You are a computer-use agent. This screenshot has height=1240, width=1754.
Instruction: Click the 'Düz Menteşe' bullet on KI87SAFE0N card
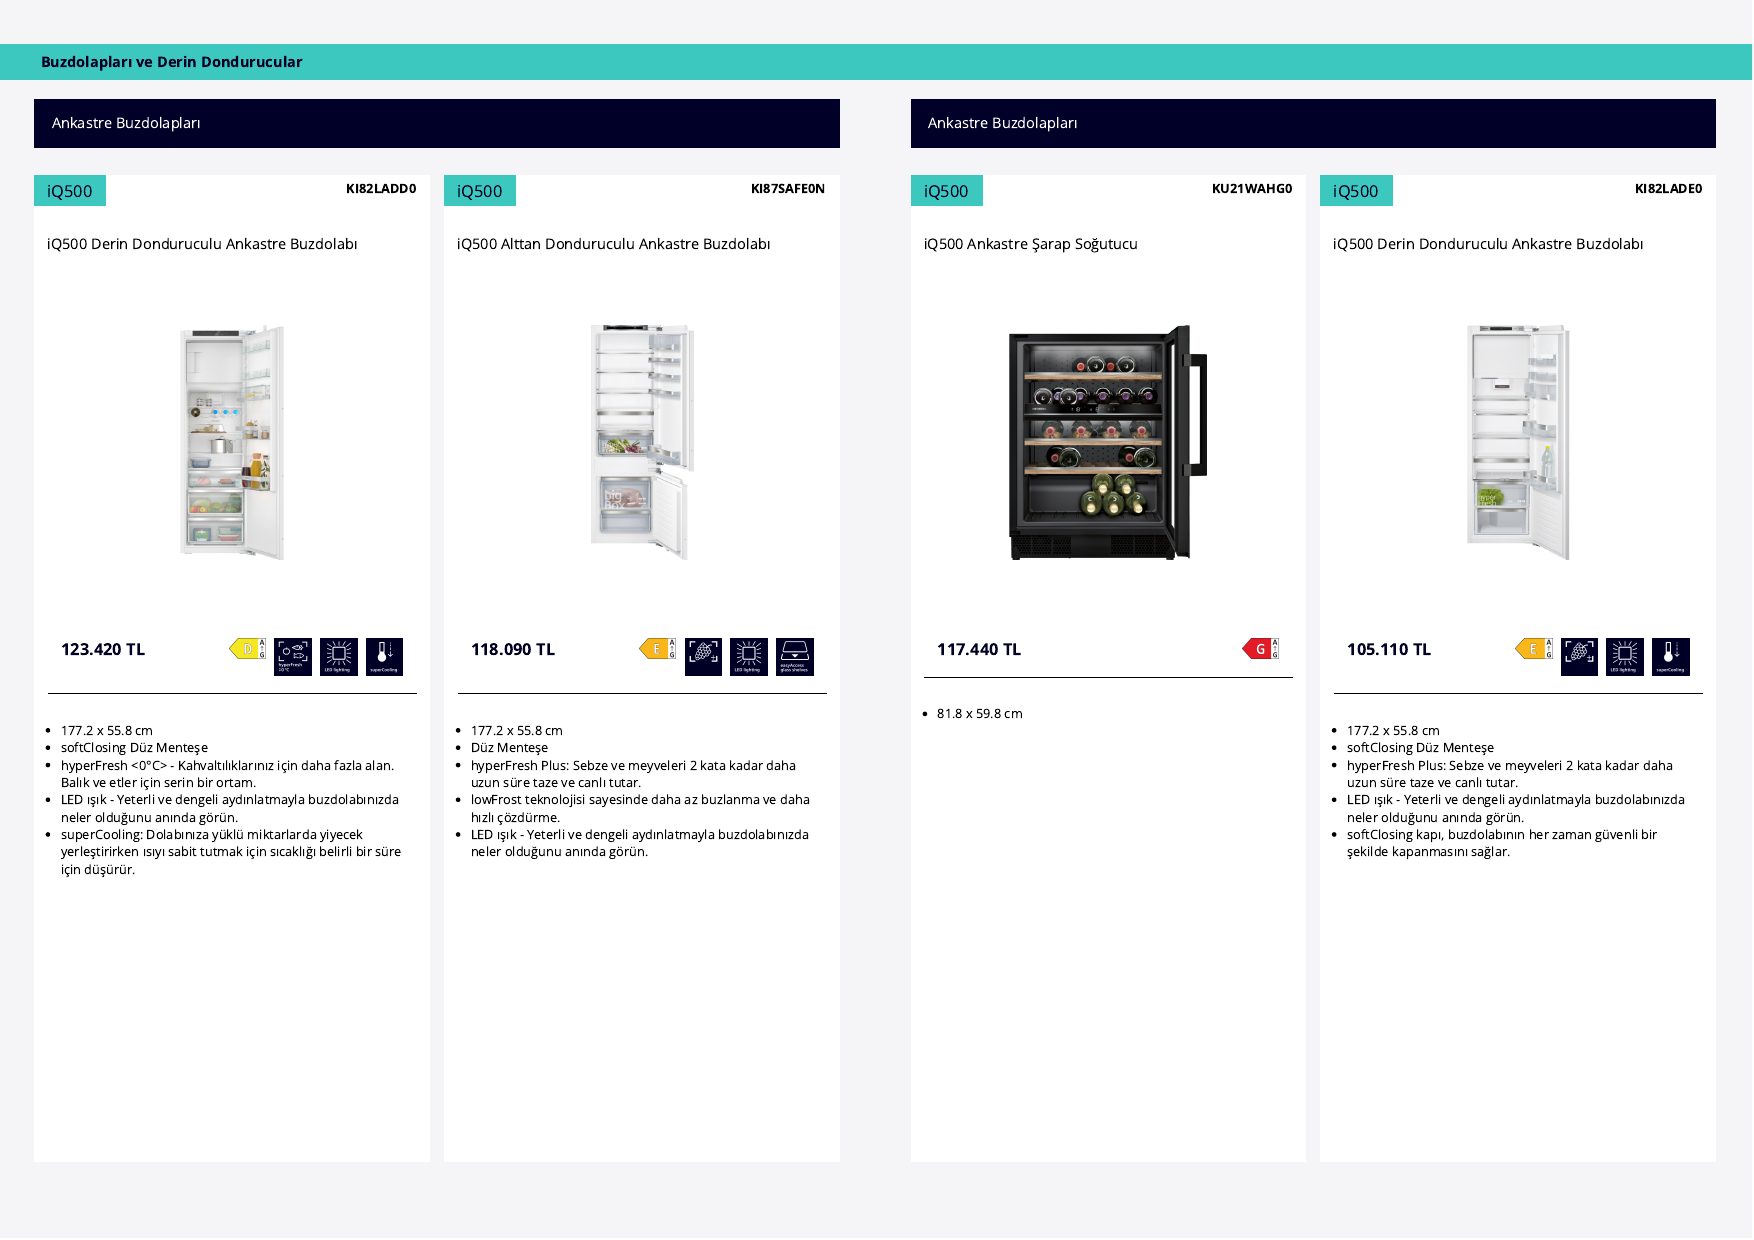click(x=509, y=748)
